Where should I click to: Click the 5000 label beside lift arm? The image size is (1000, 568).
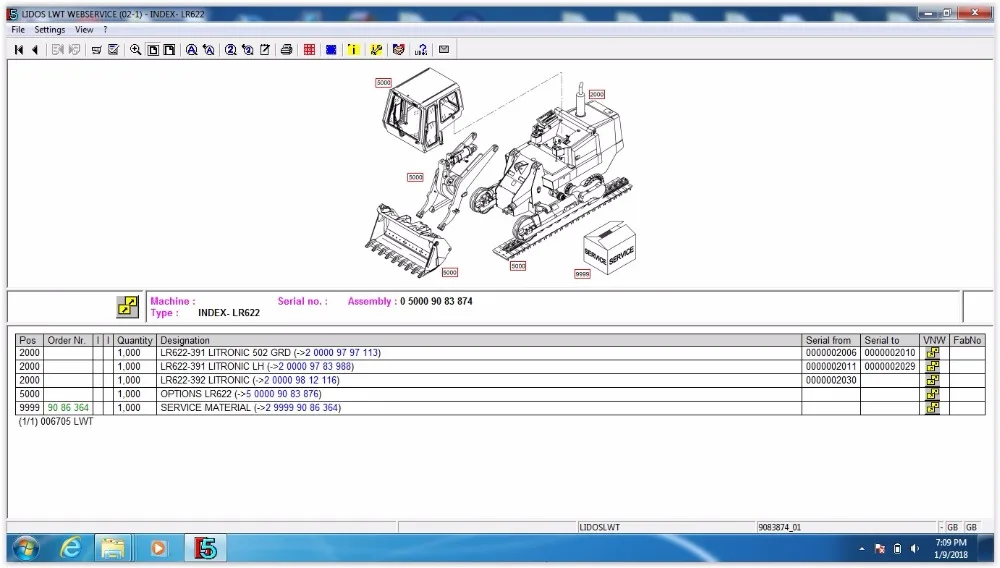(x=415, y=177)
